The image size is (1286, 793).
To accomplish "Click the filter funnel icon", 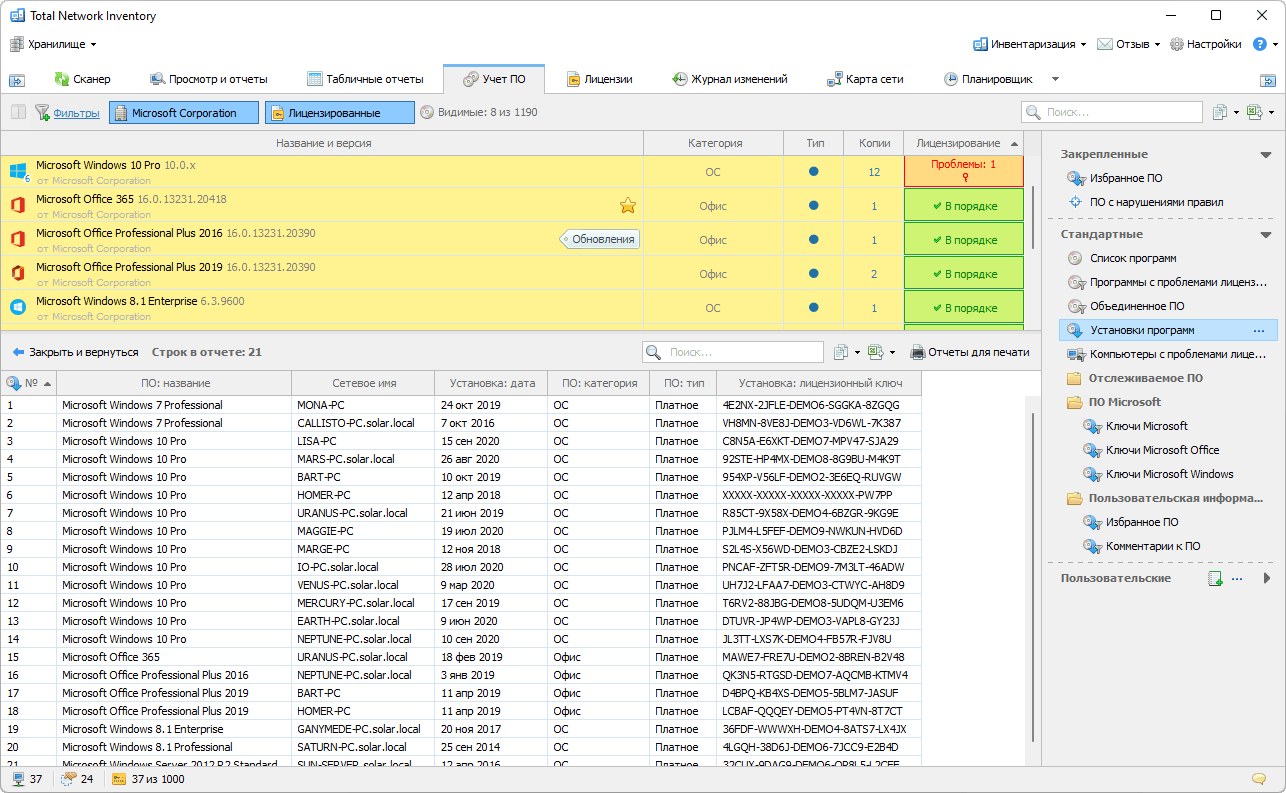I will pos(42,113).
